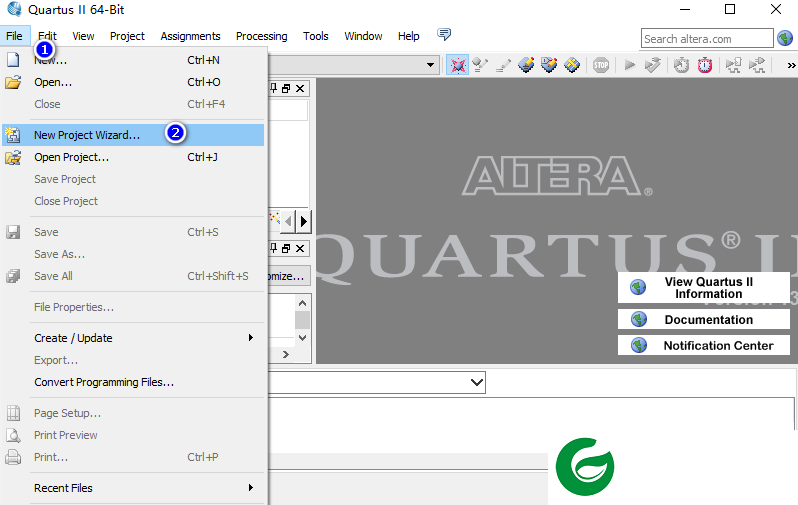This screenshot has width=798, height=505.
Task: Open Device settings from the toolbar
Action: coord(479,65)
